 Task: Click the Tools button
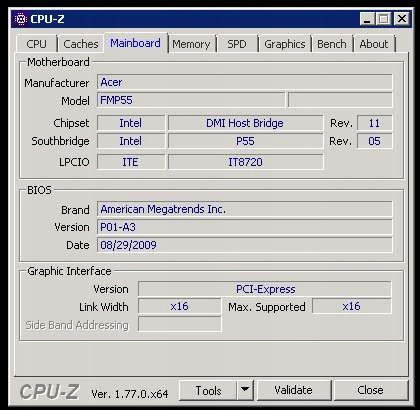click(208, 390)
